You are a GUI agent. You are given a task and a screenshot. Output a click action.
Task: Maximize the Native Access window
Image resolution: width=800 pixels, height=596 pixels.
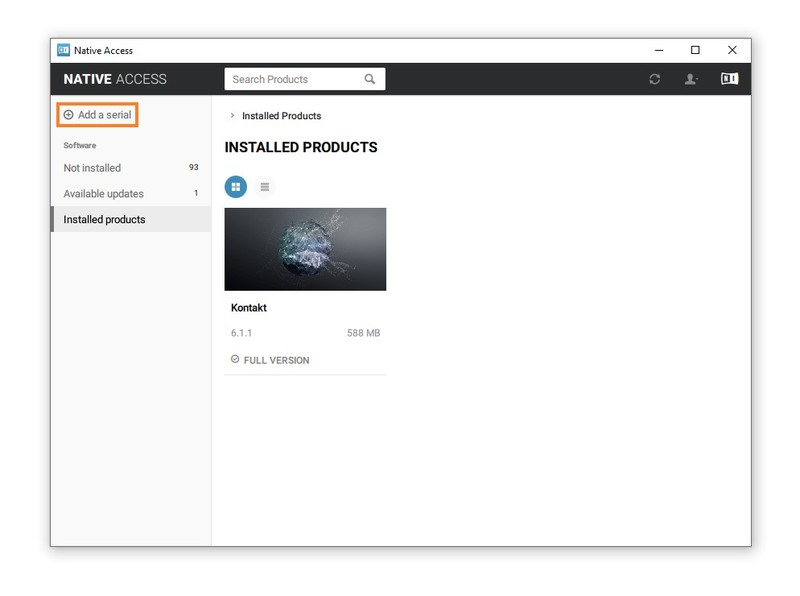click(695, 50)
